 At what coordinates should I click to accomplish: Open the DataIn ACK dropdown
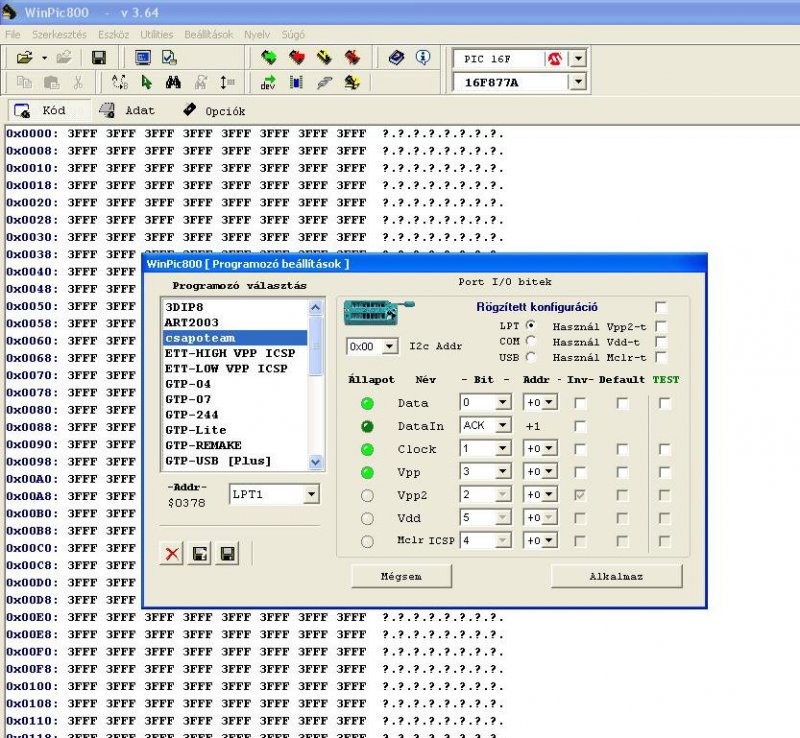click(x=503, y=426)
